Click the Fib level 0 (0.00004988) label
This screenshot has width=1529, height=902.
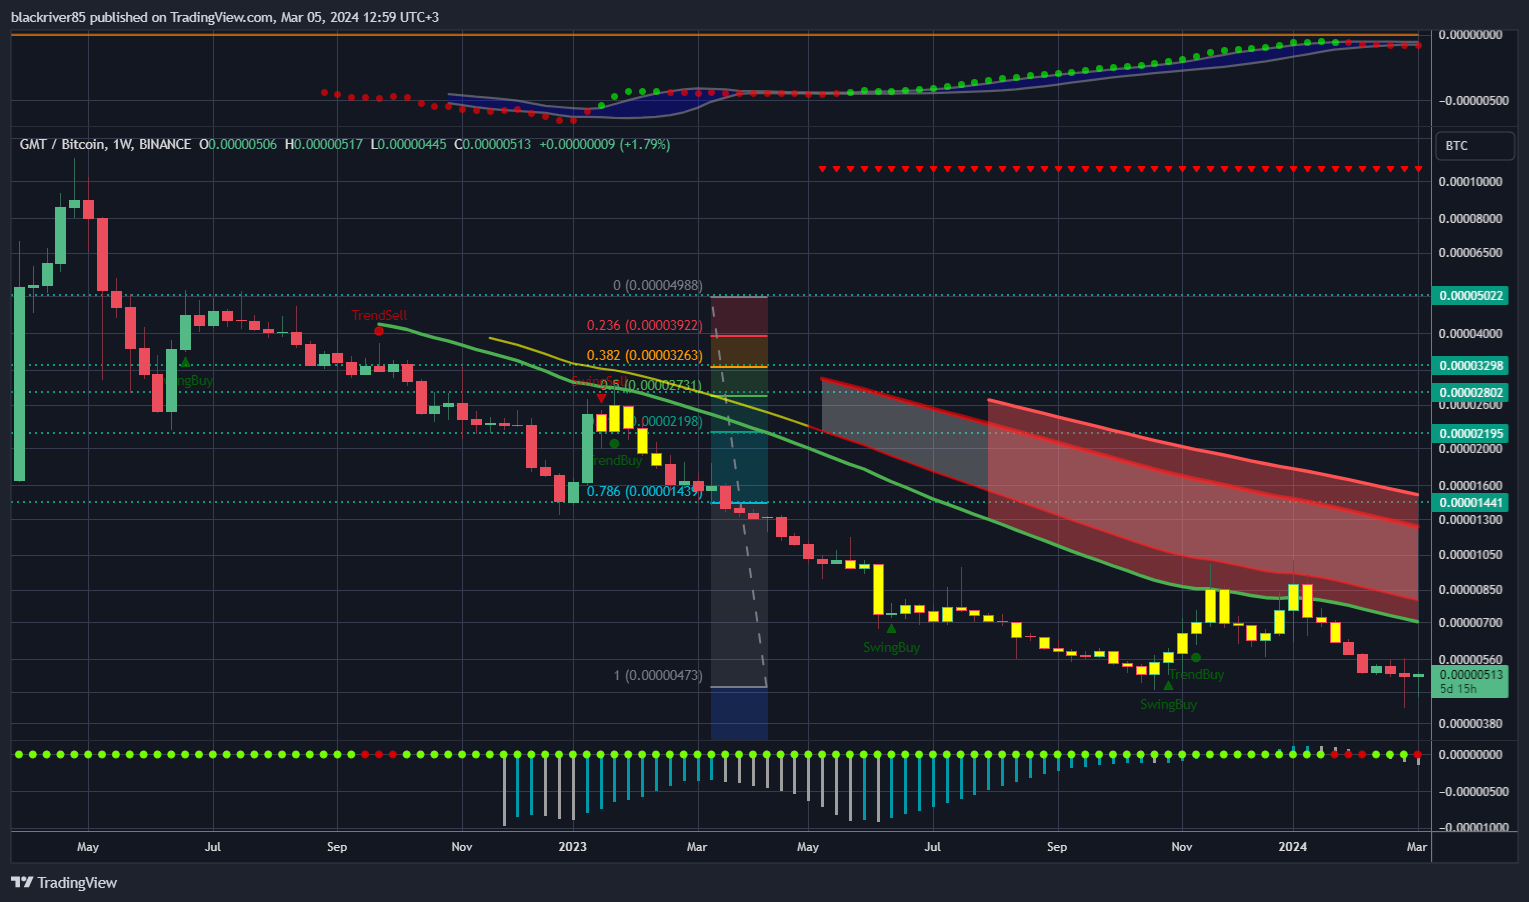point(659,286)
